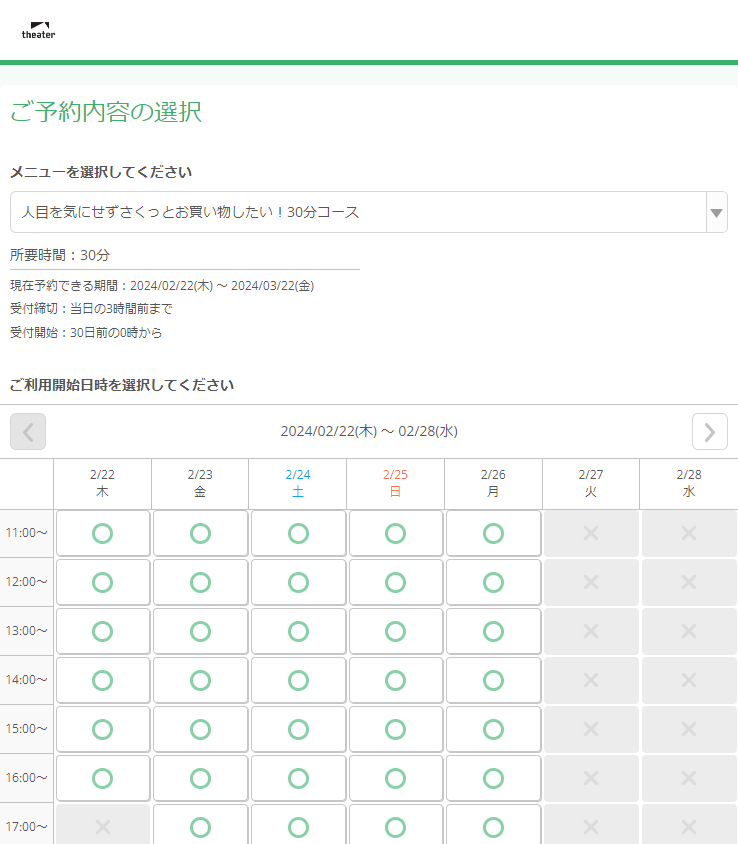Select the 11:00 availability circle on 2/22
738x844 pixels.
tap(102, 533)
